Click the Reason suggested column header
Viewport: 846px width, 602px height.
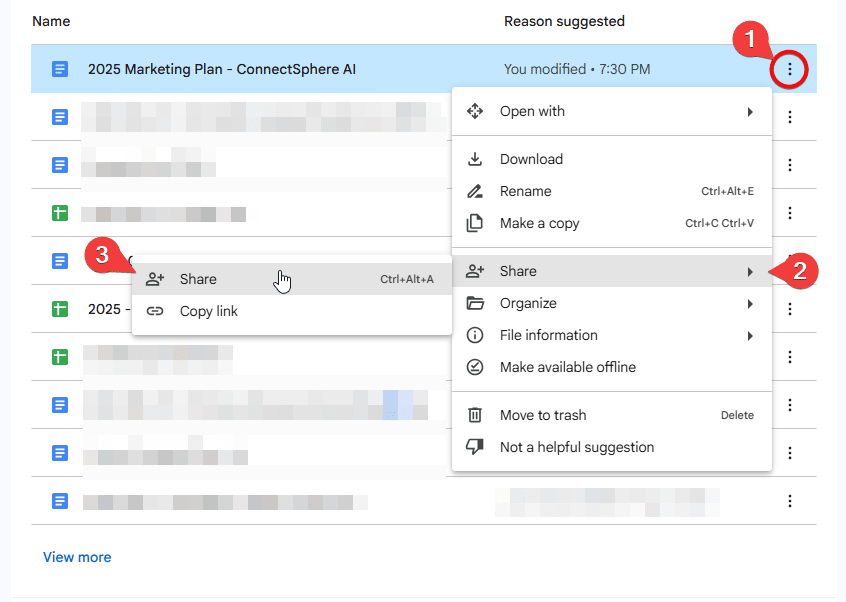[x=564, y=21]
